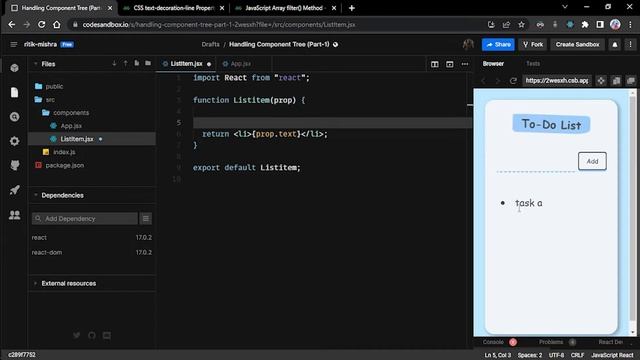Open the Deployment rocket icon
The image size is (640, 360).
click(x=15, y=190)
